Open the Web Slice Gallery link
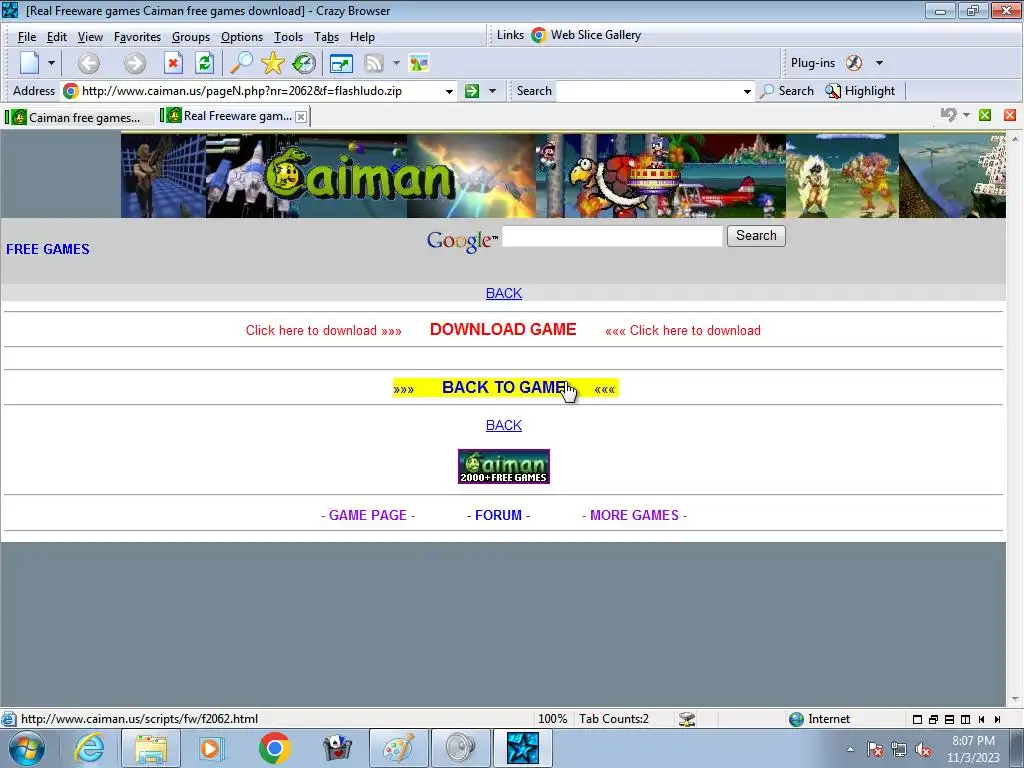Viewport: 1024px width, 768px height. [x=586, y=35]
